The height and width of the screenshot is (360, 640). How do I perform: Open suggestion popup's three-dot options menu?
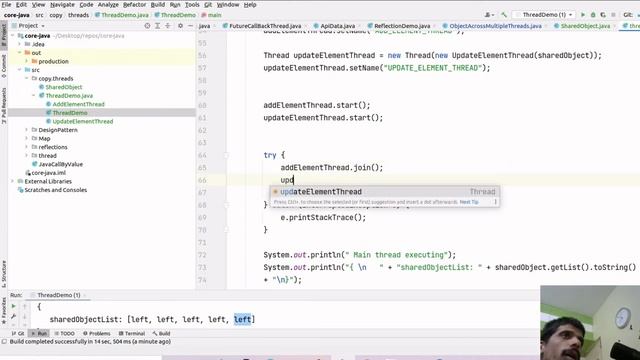click(496, 202)
